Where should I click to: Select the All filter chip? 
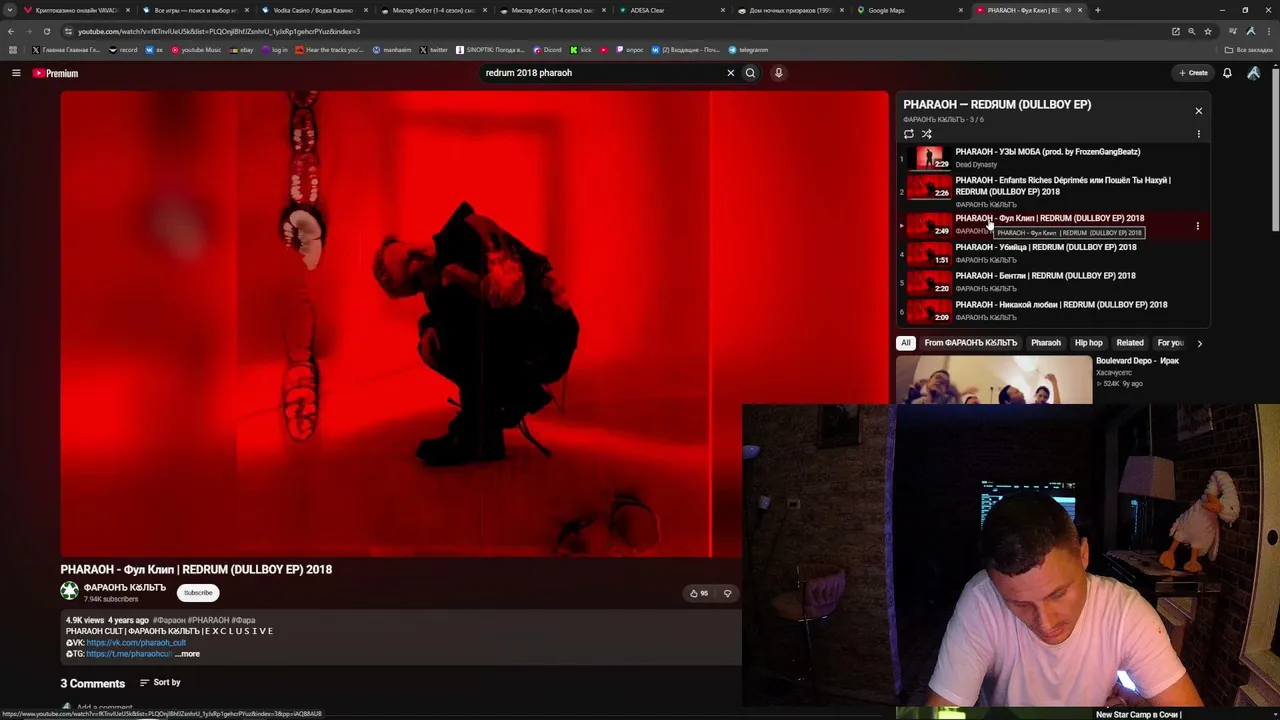tap(906, 343)
